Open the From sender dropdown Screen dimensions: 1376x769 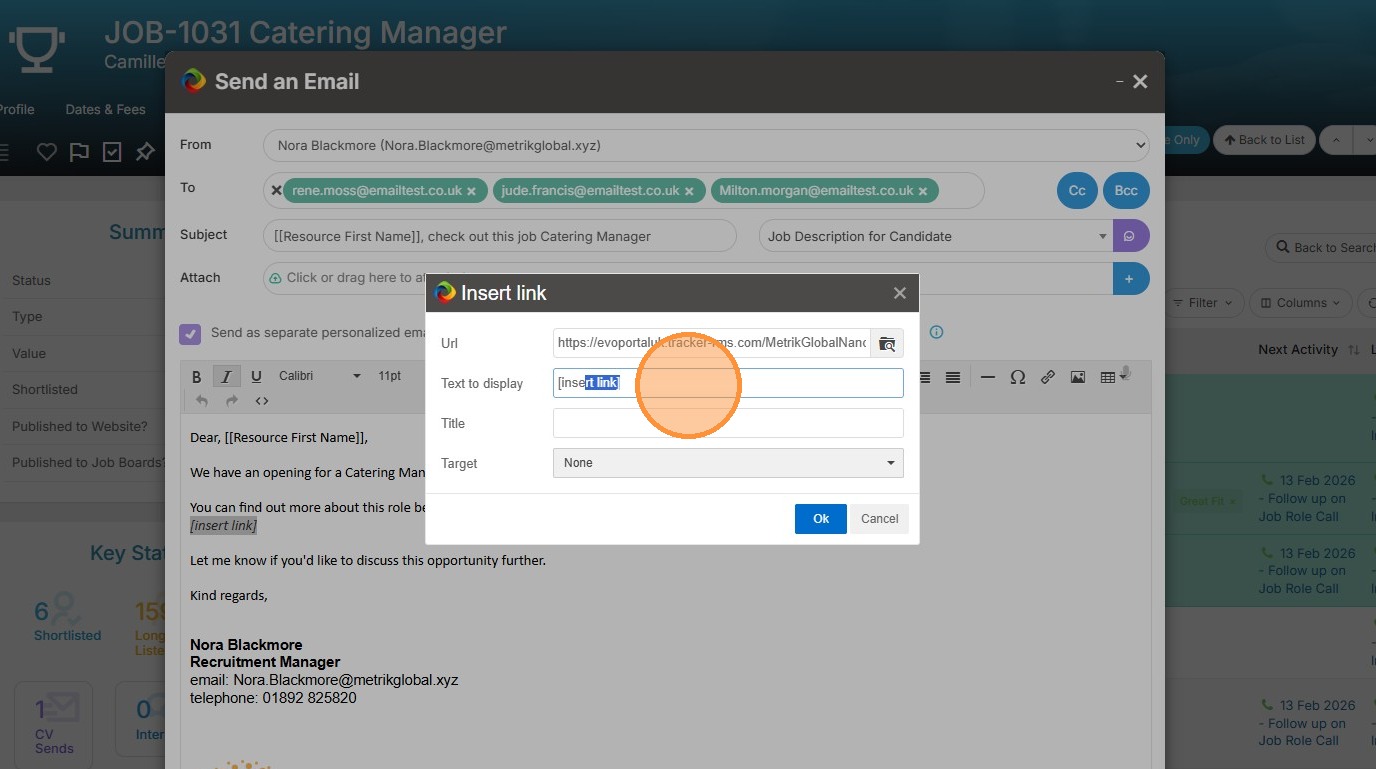(x=707, y=145)
